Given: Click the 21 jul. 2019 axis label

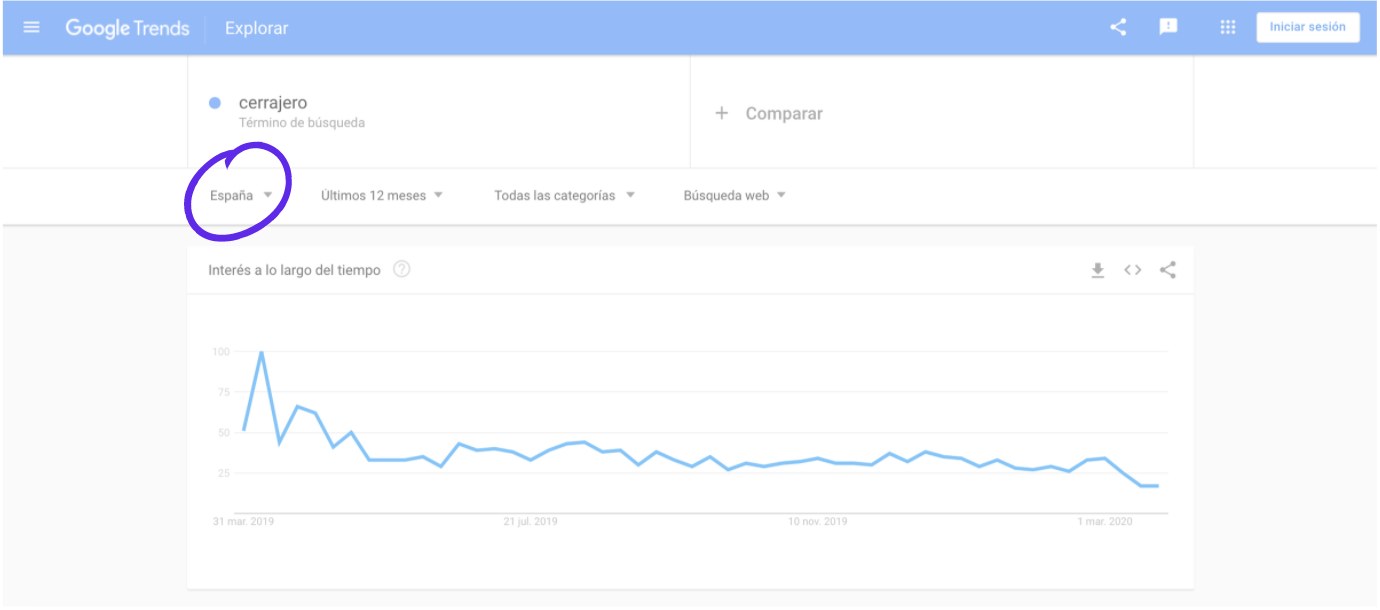Looking at the screenshot, I should point(530,522).
